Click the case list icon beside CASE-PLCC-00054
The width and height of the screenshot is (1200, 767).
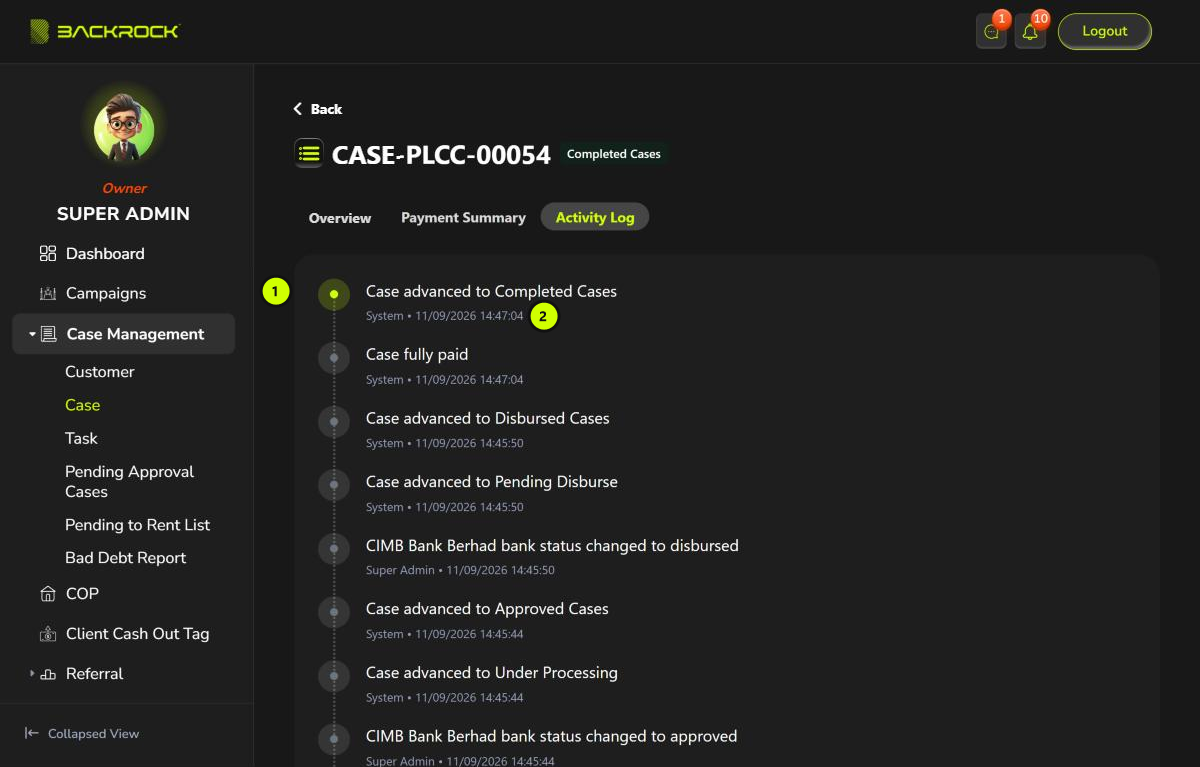309,154
